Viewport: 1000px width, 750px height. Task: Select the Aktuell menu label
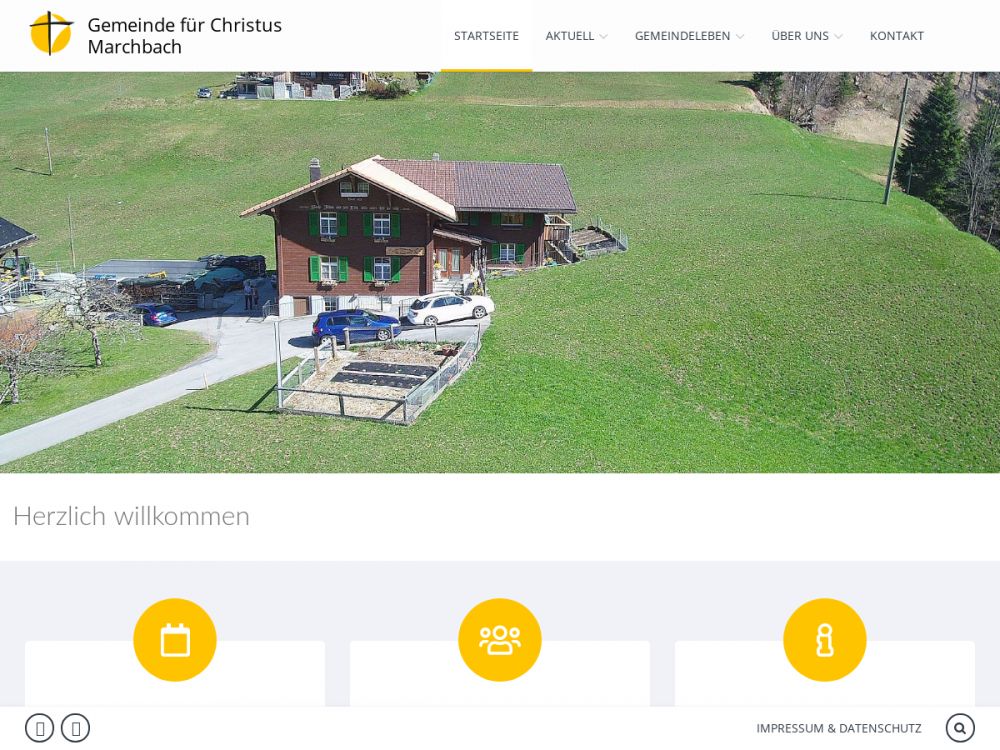[570, 36]
